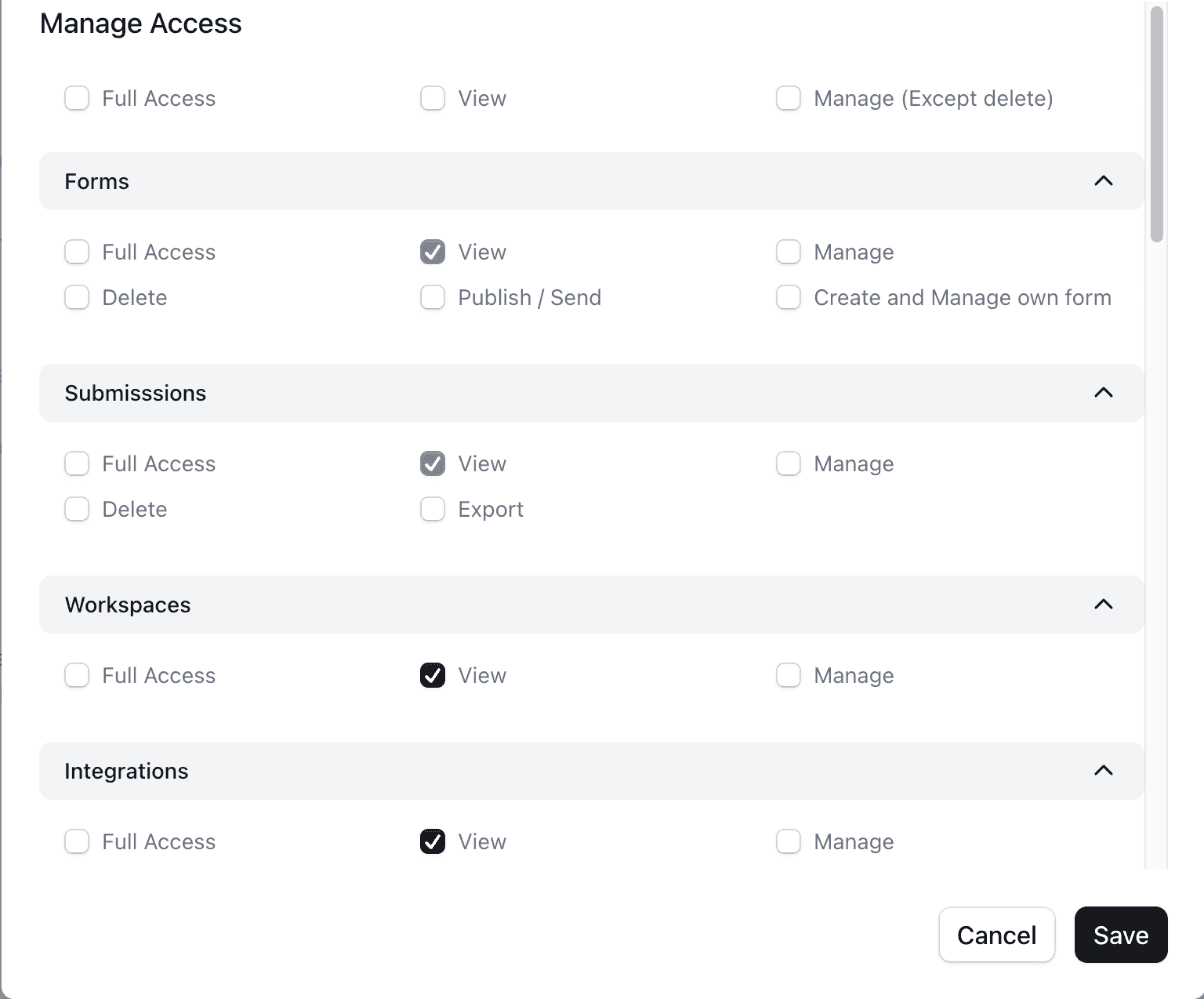Enable Full Access under Workspaces

pyautogui.click(x=77, y=676)
